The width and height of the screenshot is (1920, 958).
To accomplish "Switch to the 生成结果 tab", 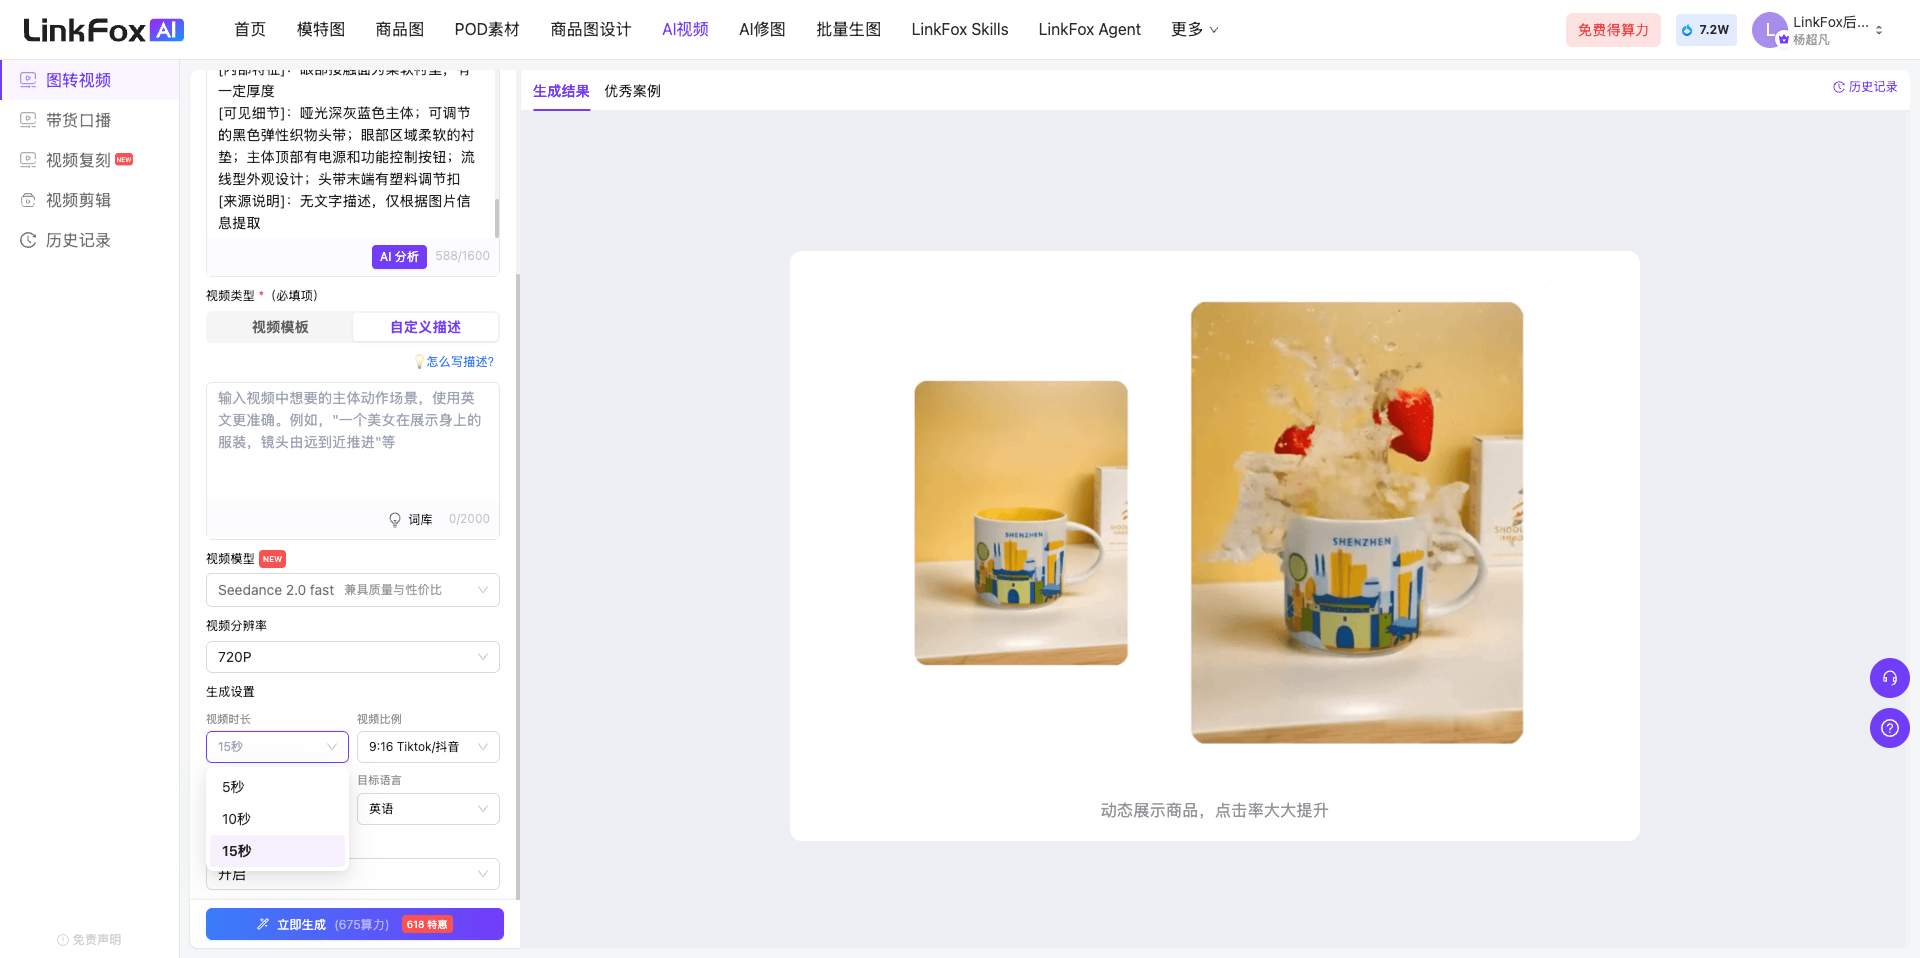I will pos(561,91).
